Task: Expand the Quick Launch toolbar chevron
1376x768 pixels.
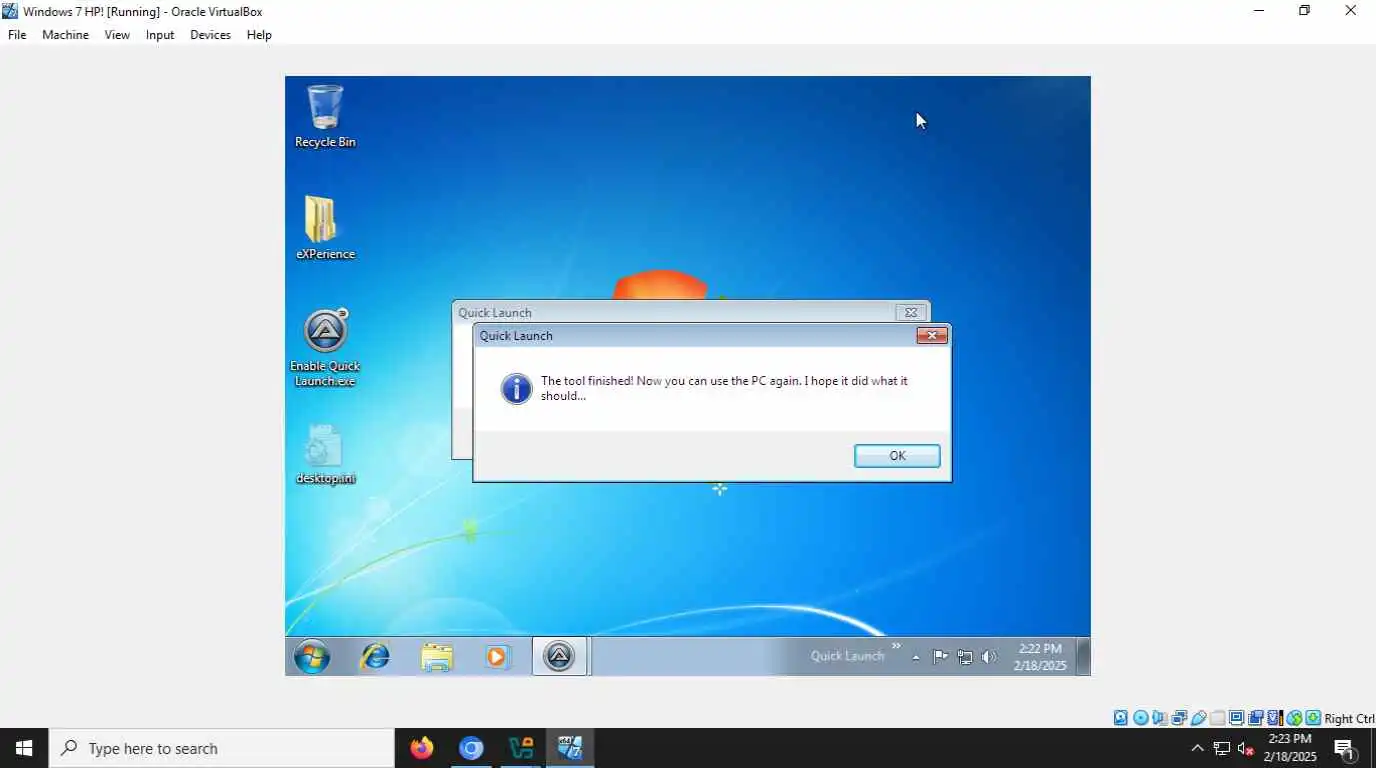Action: coord(896,646)
